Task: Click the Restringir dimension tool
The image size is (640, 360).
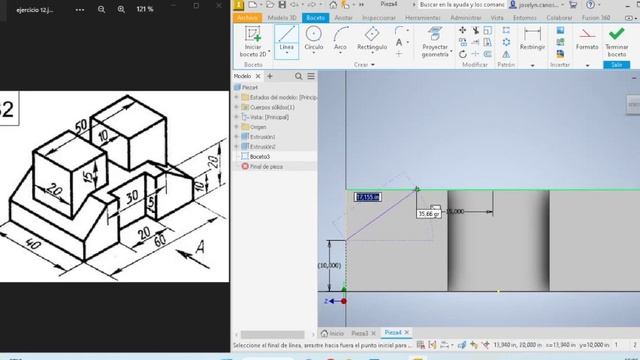Action: pos(532,39)
